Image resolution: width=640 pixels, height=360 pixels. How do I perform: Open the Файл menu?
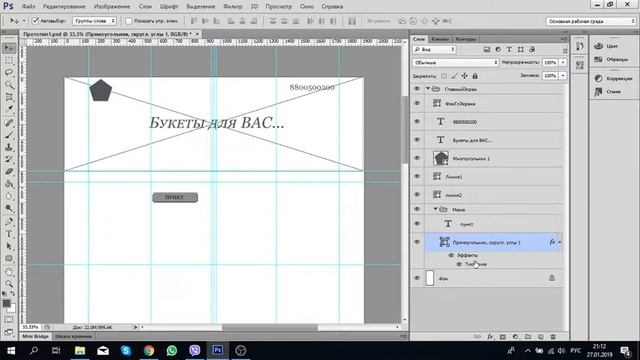[28, 7]
